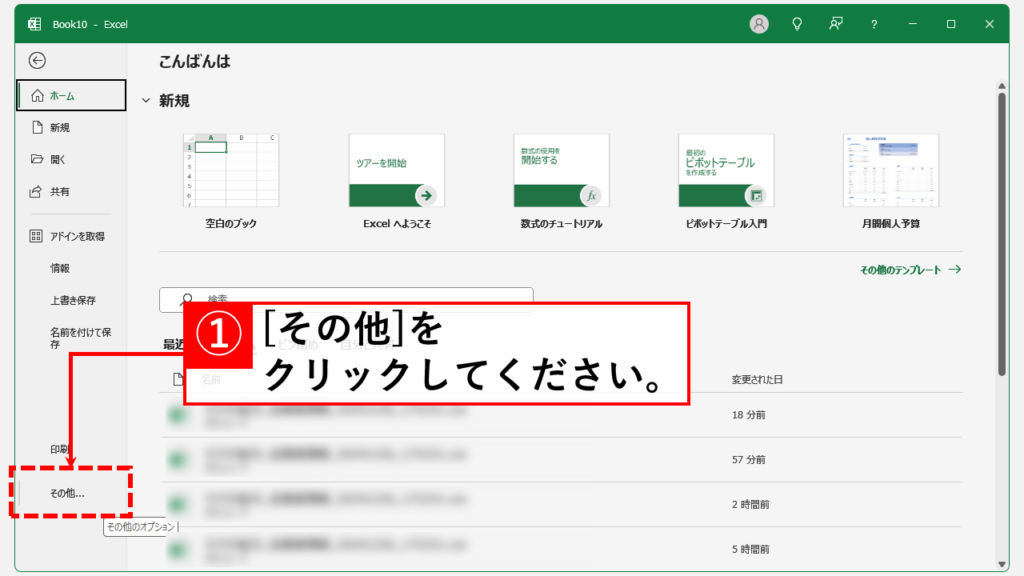Click the その他のテンプレート link
The image size is (1024, 576).
click(x=910, y=270)
